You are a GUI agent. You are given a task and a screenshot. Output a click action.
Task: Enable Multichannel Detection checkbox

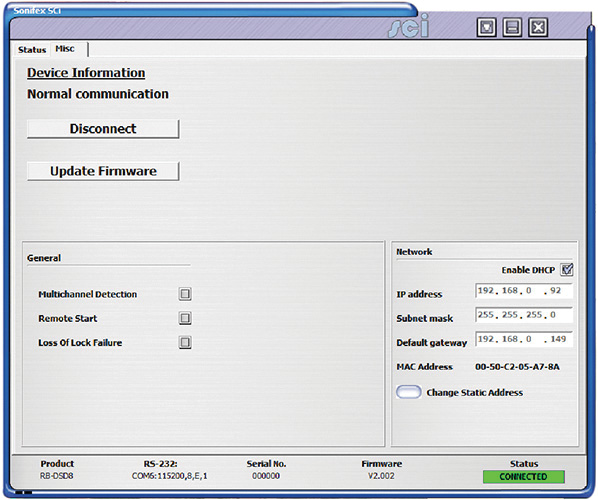click(185, 294)
